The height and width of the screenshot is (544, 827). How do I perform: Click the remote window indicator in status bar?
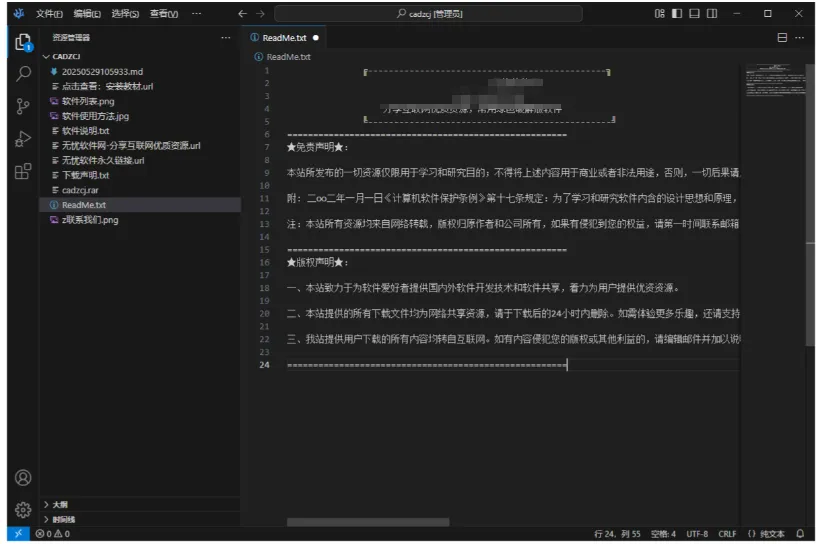(18, 533)
